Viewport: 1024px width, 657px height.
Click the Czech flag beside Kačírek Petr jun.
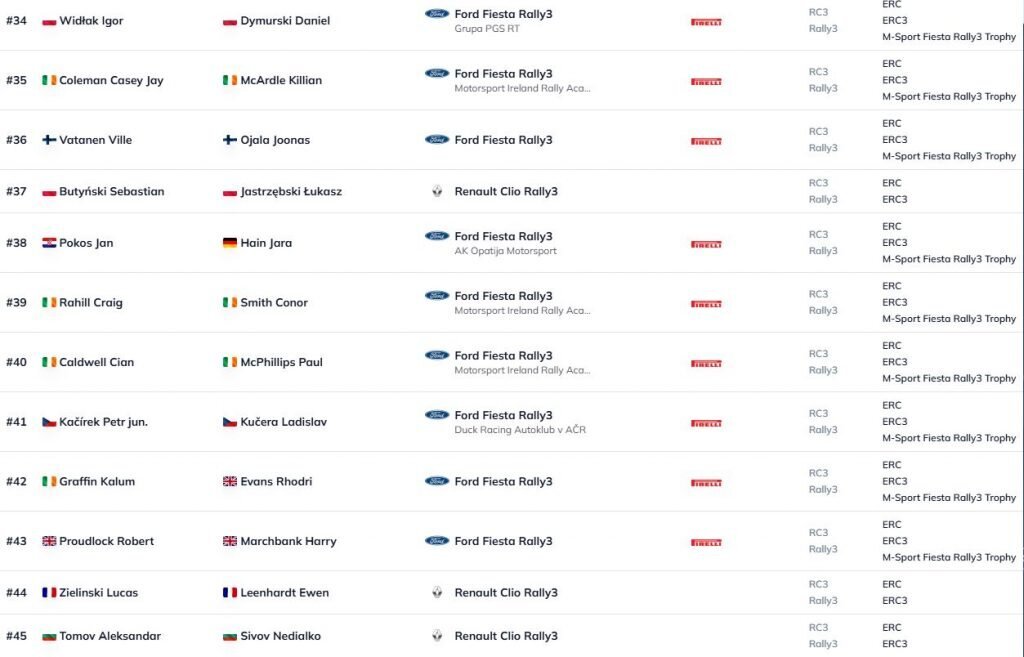pyautogui.click(x=49, y=422)
